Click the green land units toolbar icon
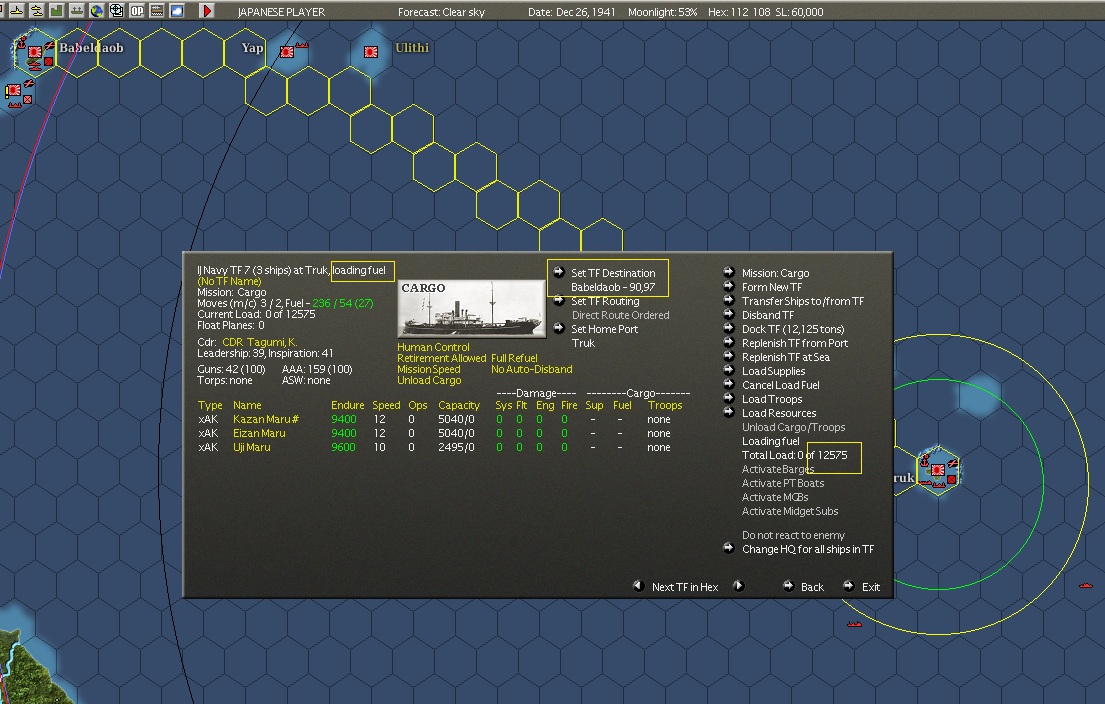 [x=56, y=11]
